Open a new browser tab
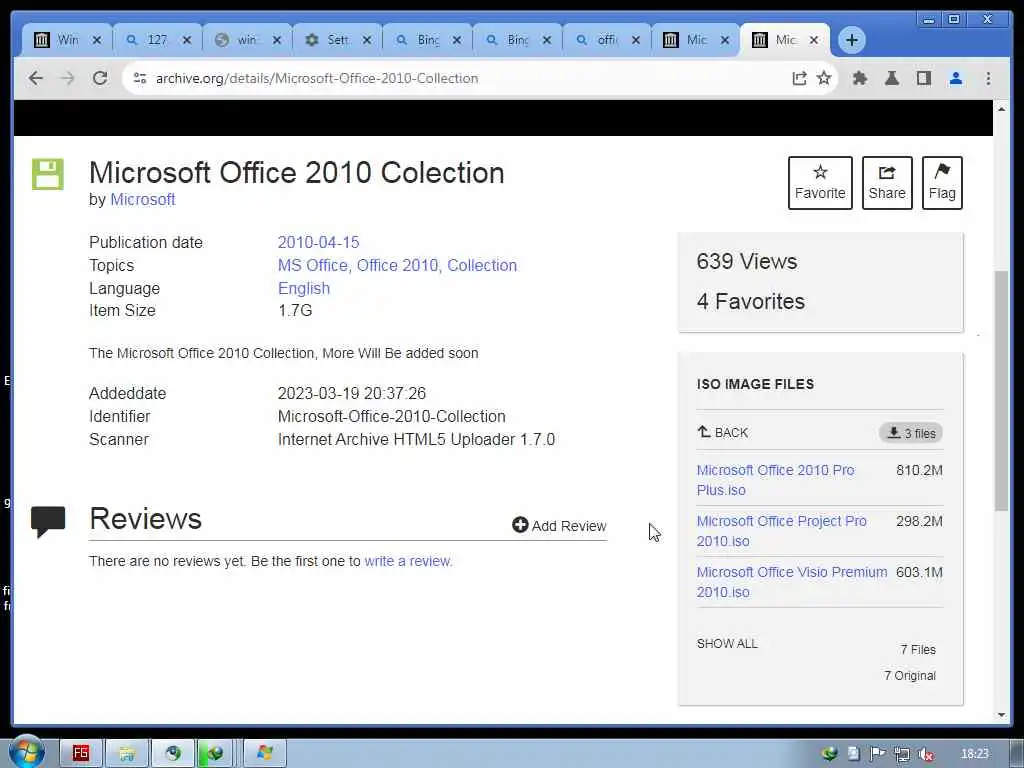This screenshot has width=1024, height=768. tap(852, 40)
